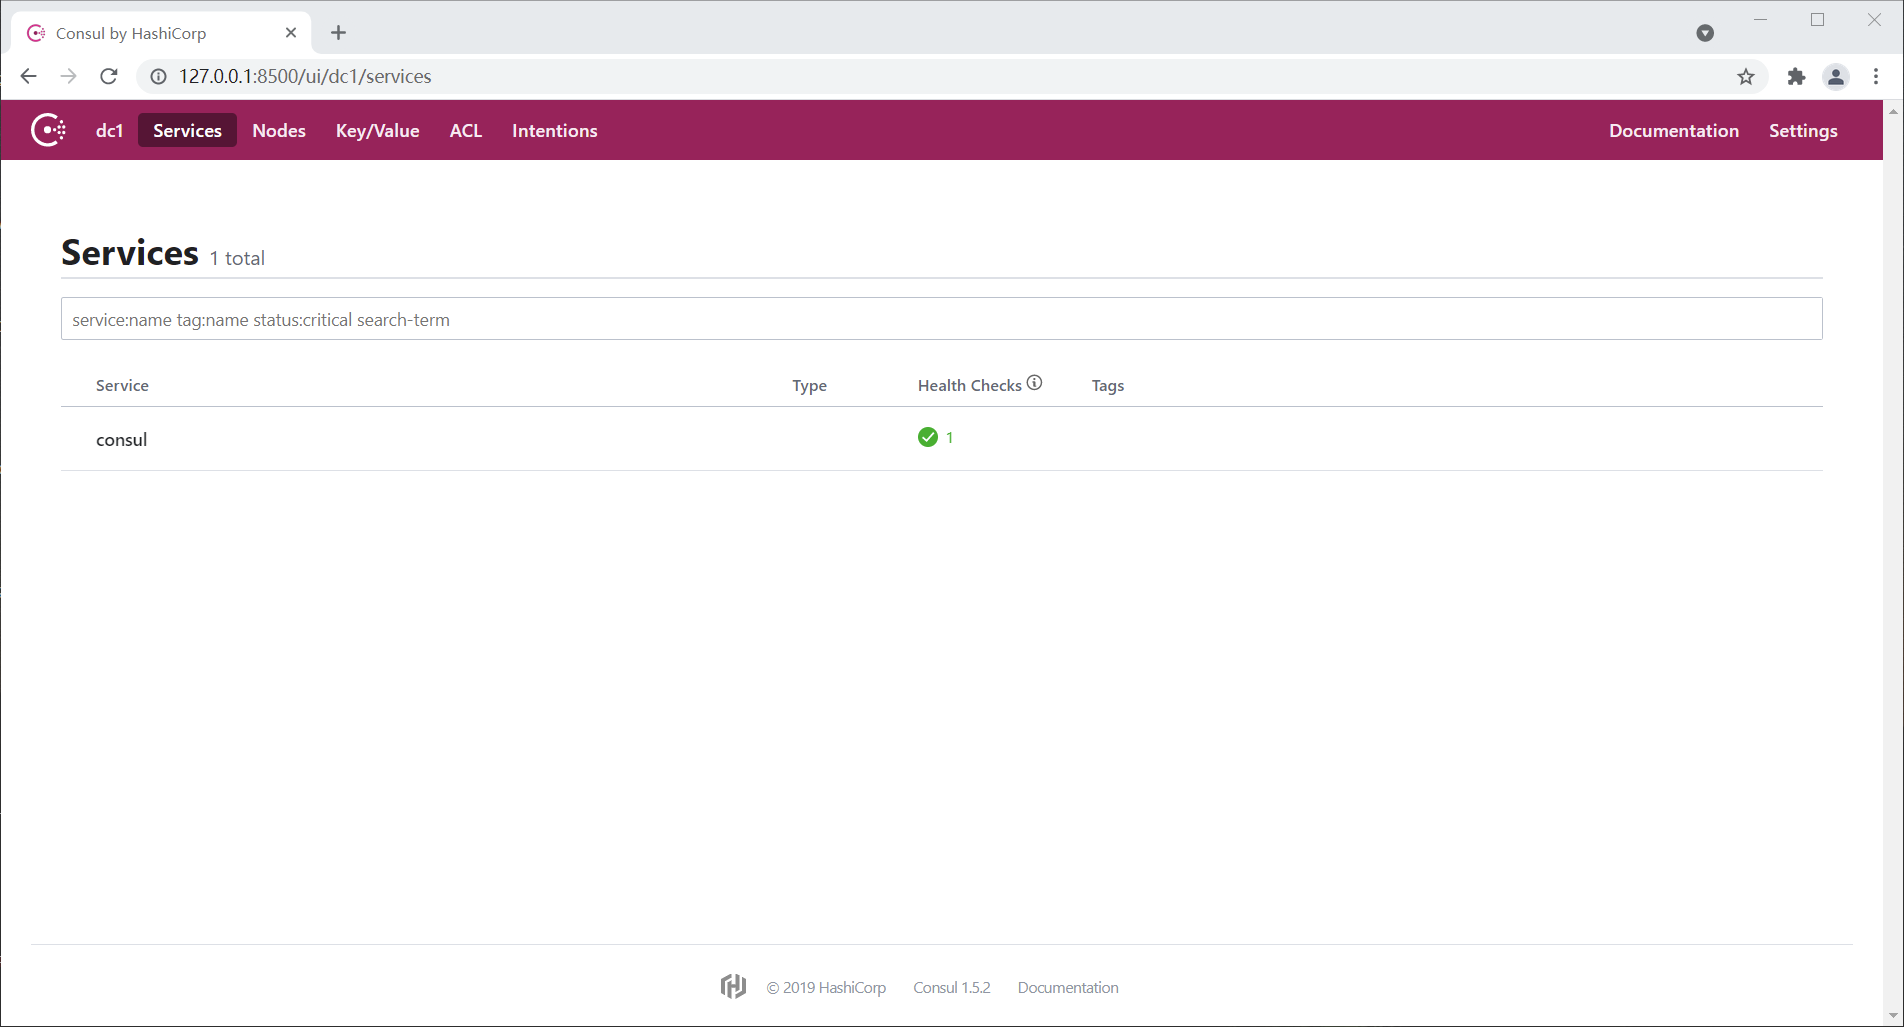
Task: Reload the page with the refresh icon
Action: [109, 76]
